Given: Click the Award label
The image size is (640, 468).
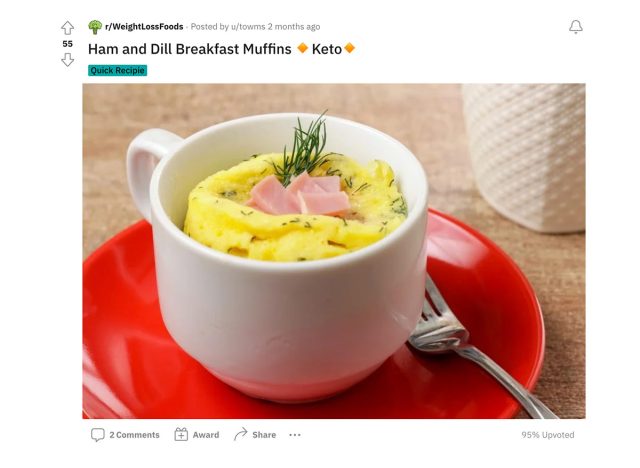Looking at the screenshot, I should [206, 435].
